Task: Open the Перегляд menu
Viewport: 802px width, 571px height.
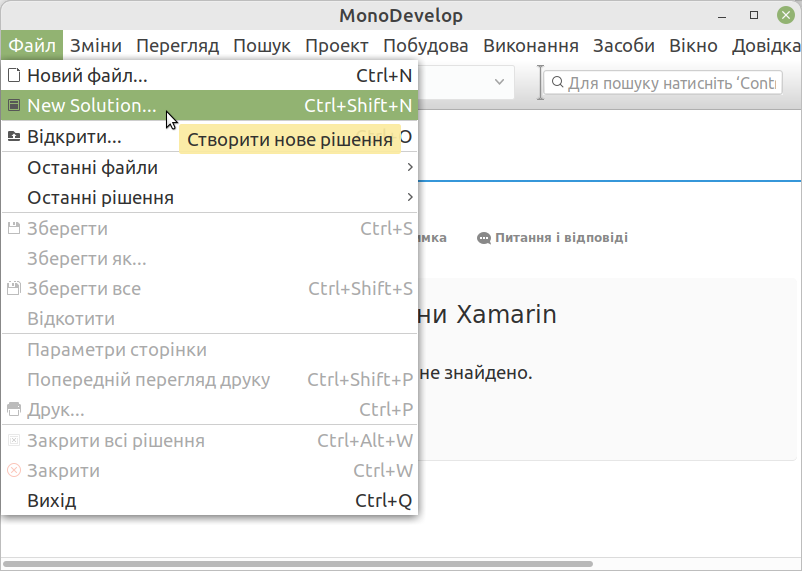Action: [x=177, y=46]
